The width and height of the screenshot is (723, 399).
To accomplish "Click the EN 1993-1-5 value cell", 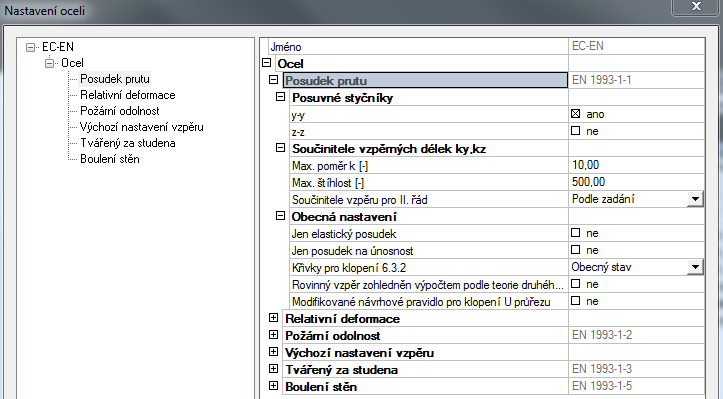I will tap(636, 386).
